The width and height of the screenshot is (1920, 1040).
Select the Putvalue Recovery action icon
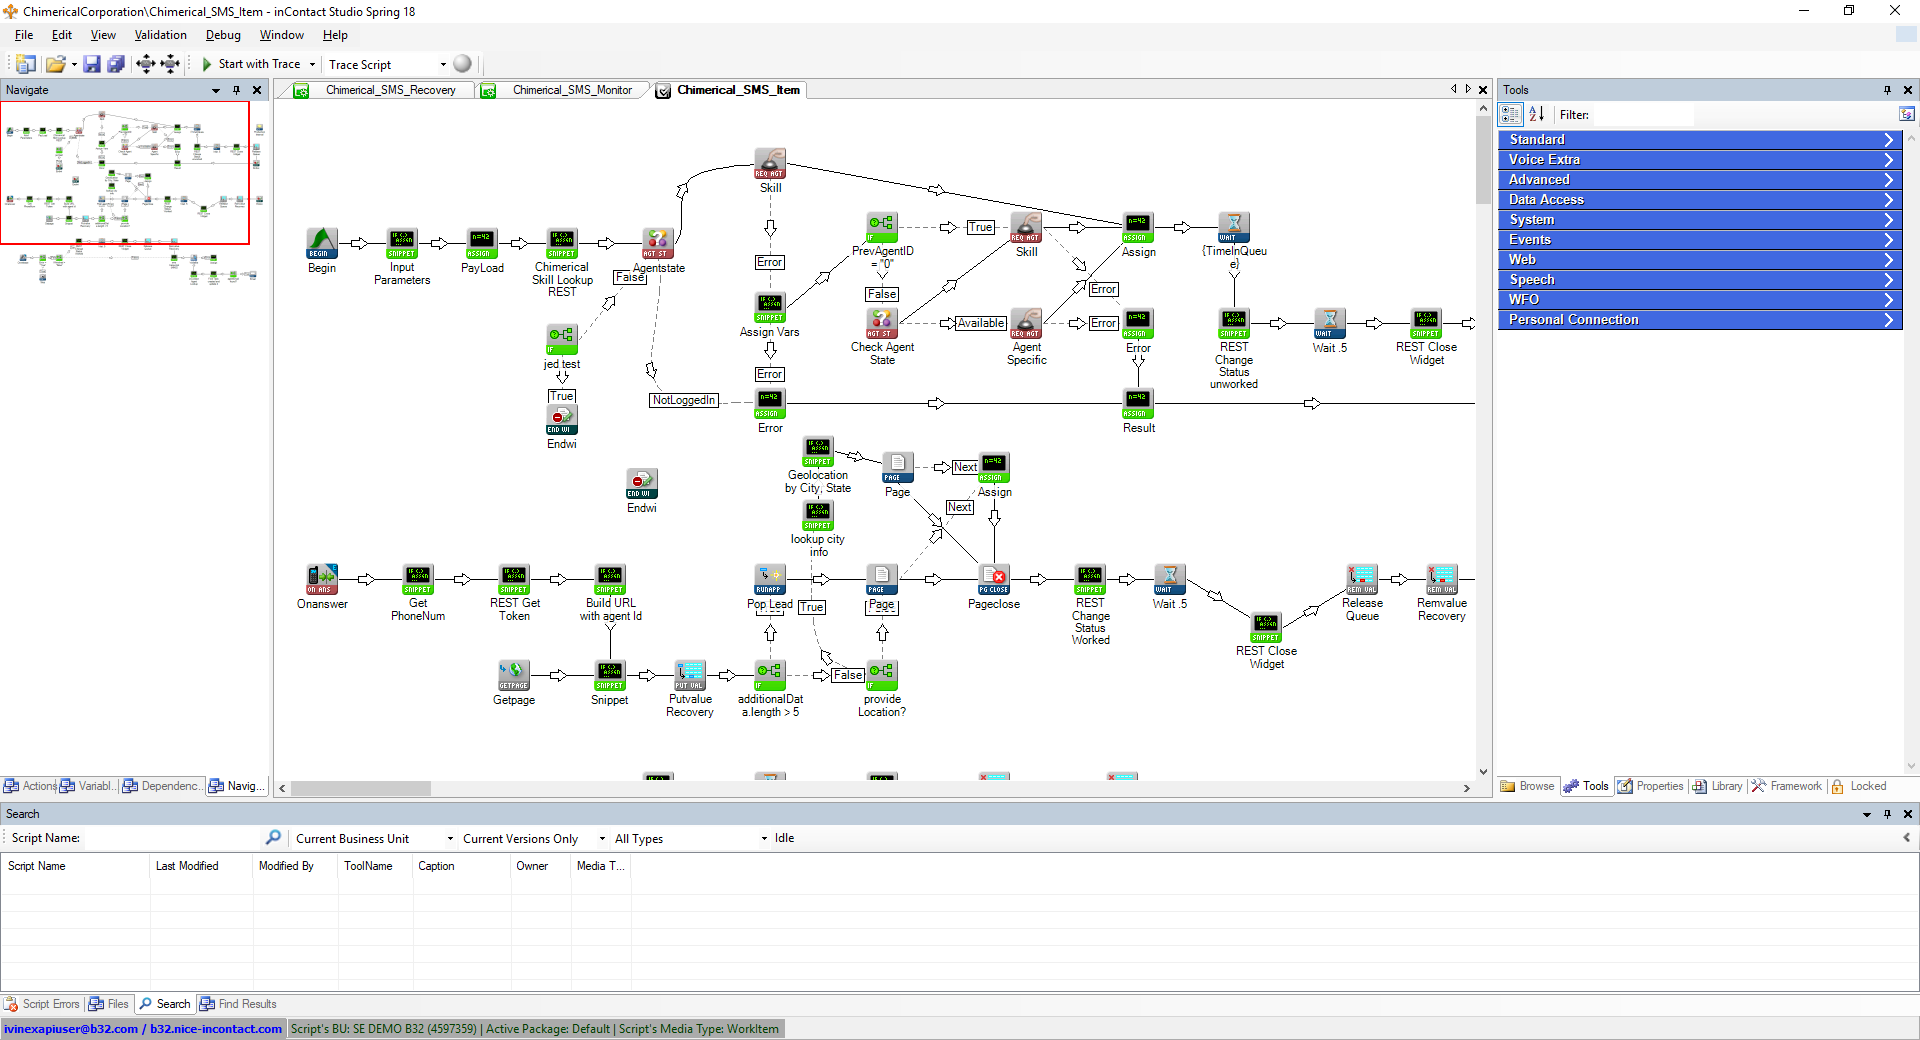coord(690,675)
